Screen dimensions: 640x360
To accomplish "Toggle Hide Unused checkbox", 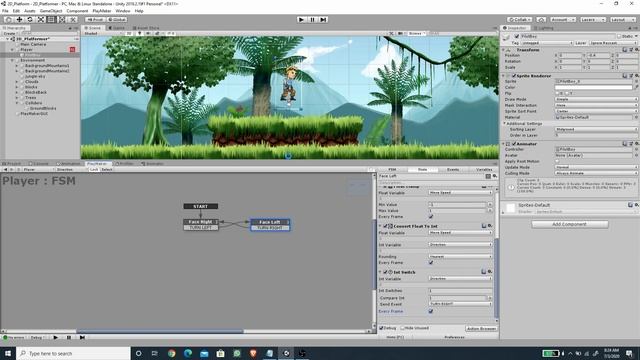I will pos(402,328).
